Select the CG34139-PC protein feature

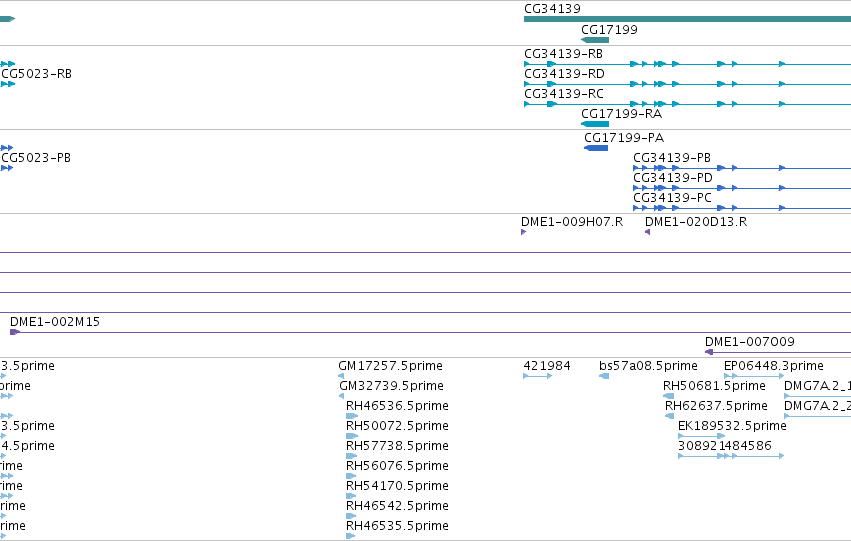click(742, 208)
